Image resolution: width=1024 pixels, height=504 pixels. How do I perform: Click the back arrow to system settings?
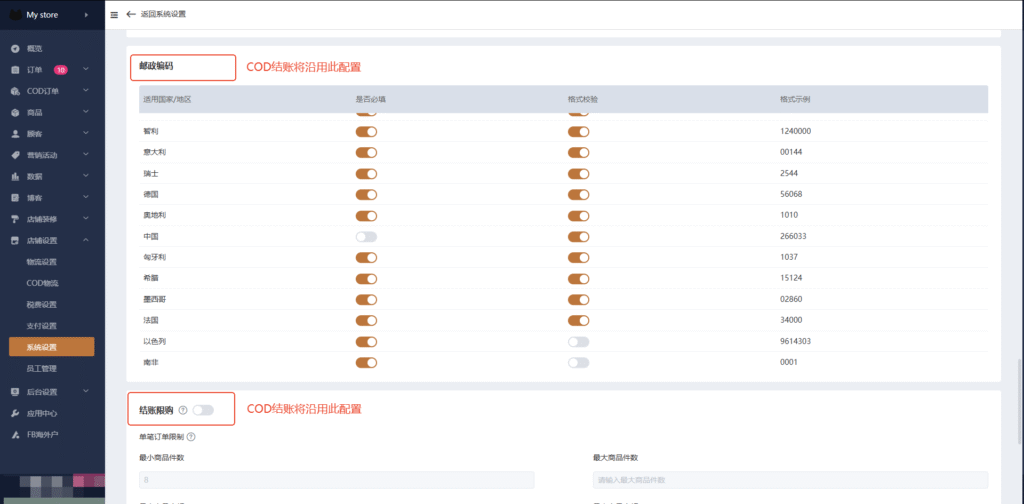130,15
